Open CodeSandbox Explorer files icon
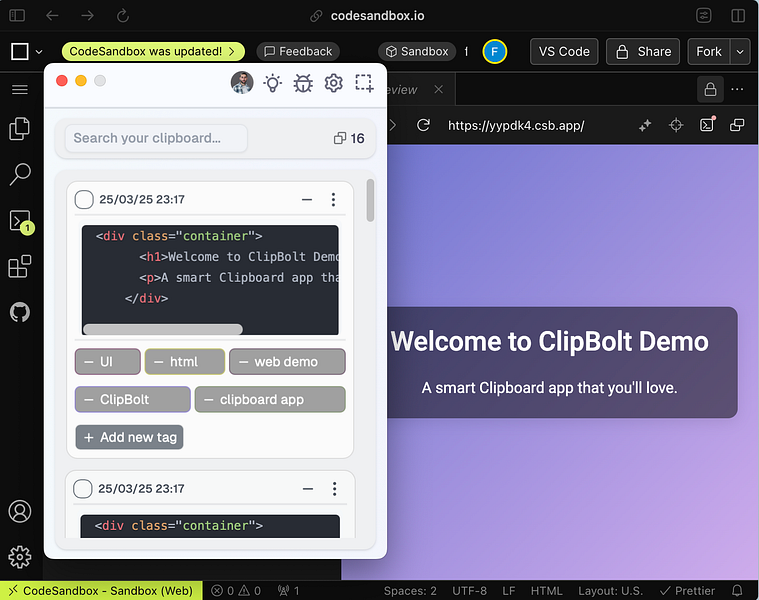The height and width of the screenshot is (600, 759). pyautogui.click(x=19, y=129)
